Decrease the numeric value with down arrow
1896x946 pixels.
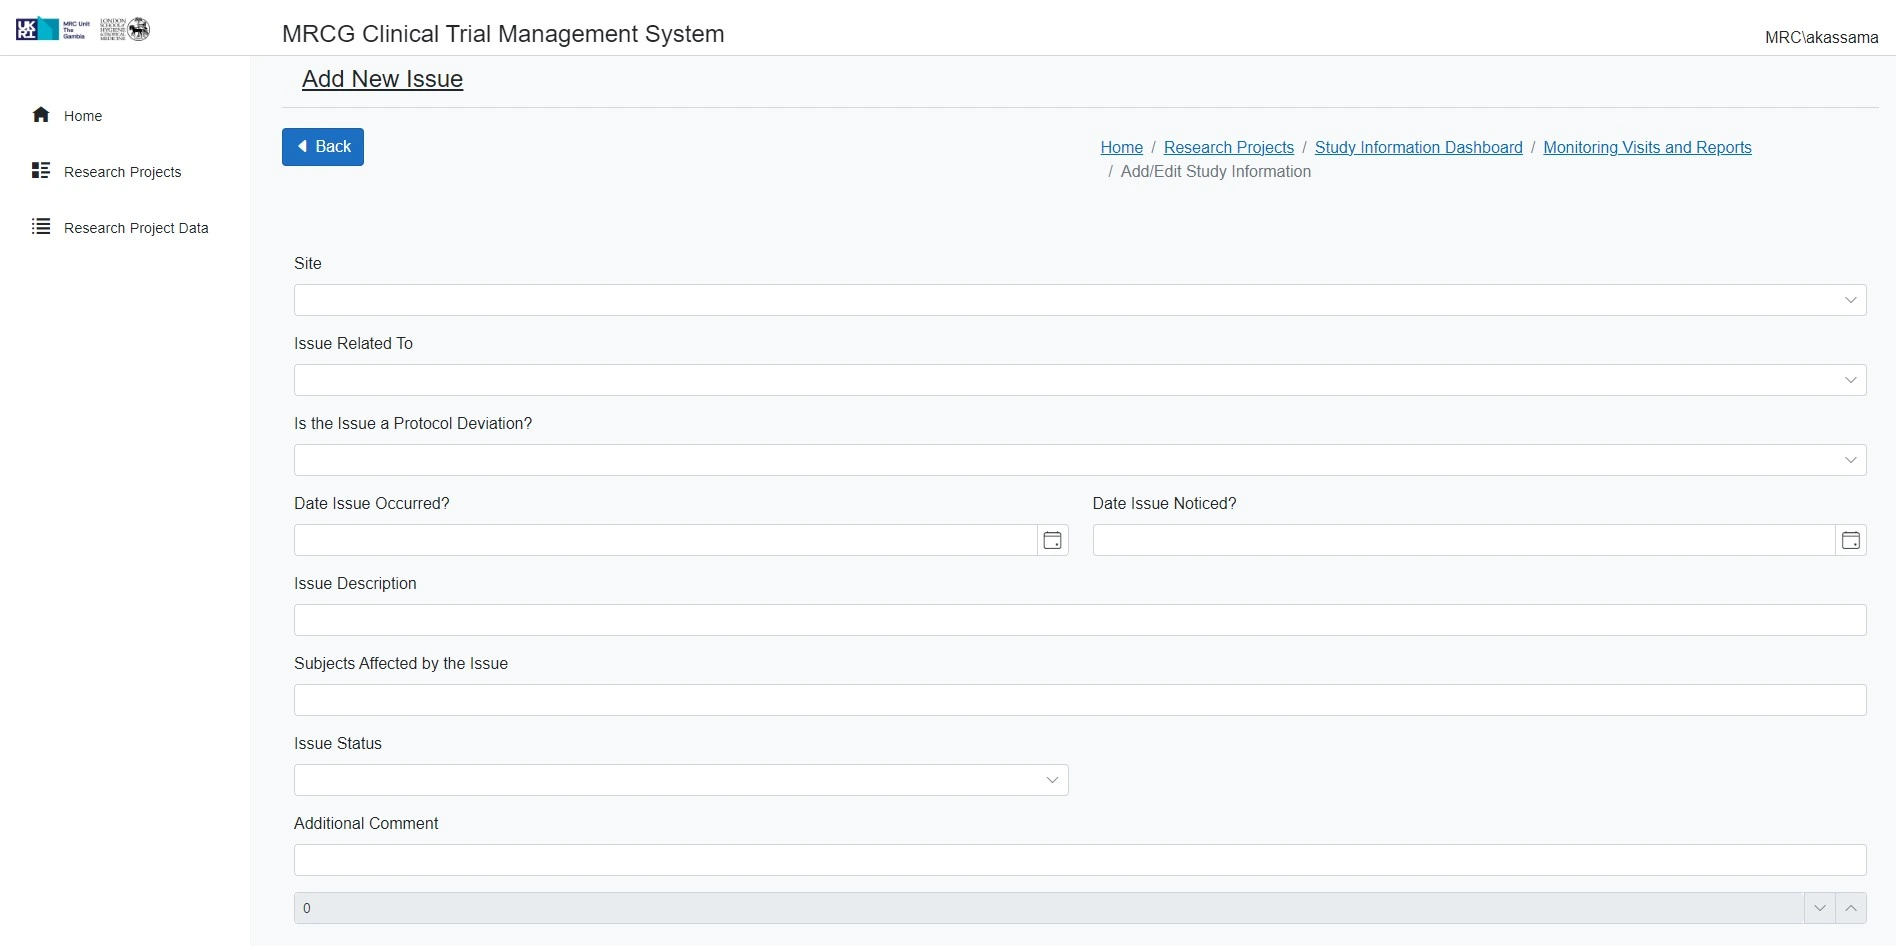point(1819,908)
